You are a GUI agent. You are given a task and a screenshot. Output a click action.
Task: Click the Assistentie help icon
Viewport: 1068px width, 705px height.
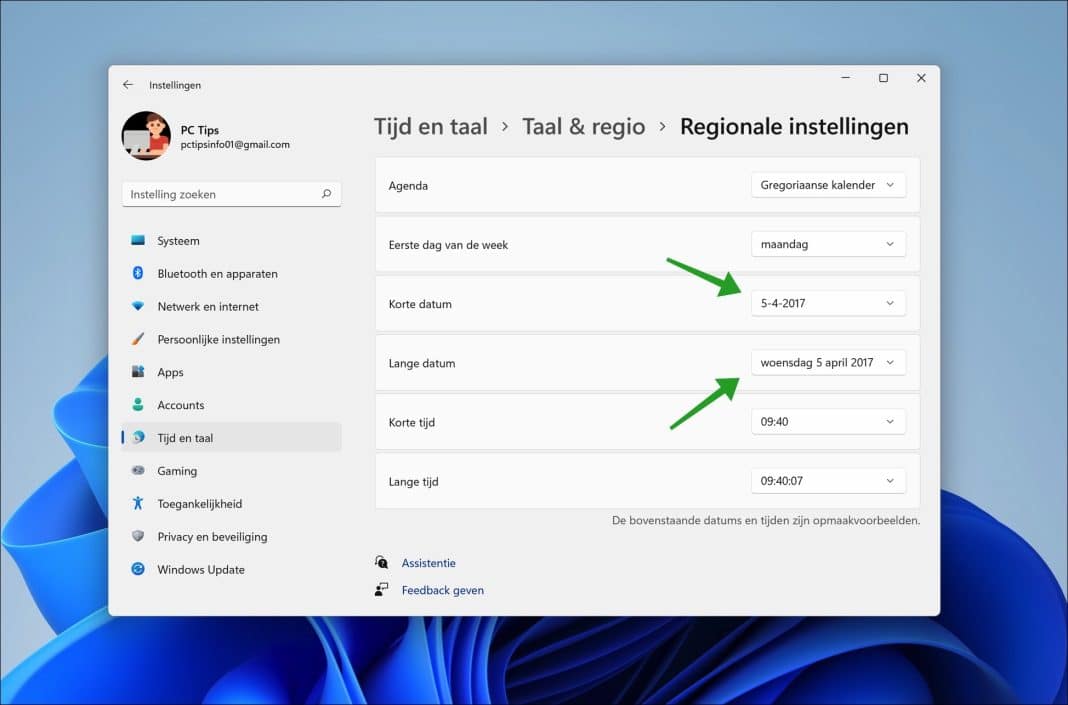382,562
